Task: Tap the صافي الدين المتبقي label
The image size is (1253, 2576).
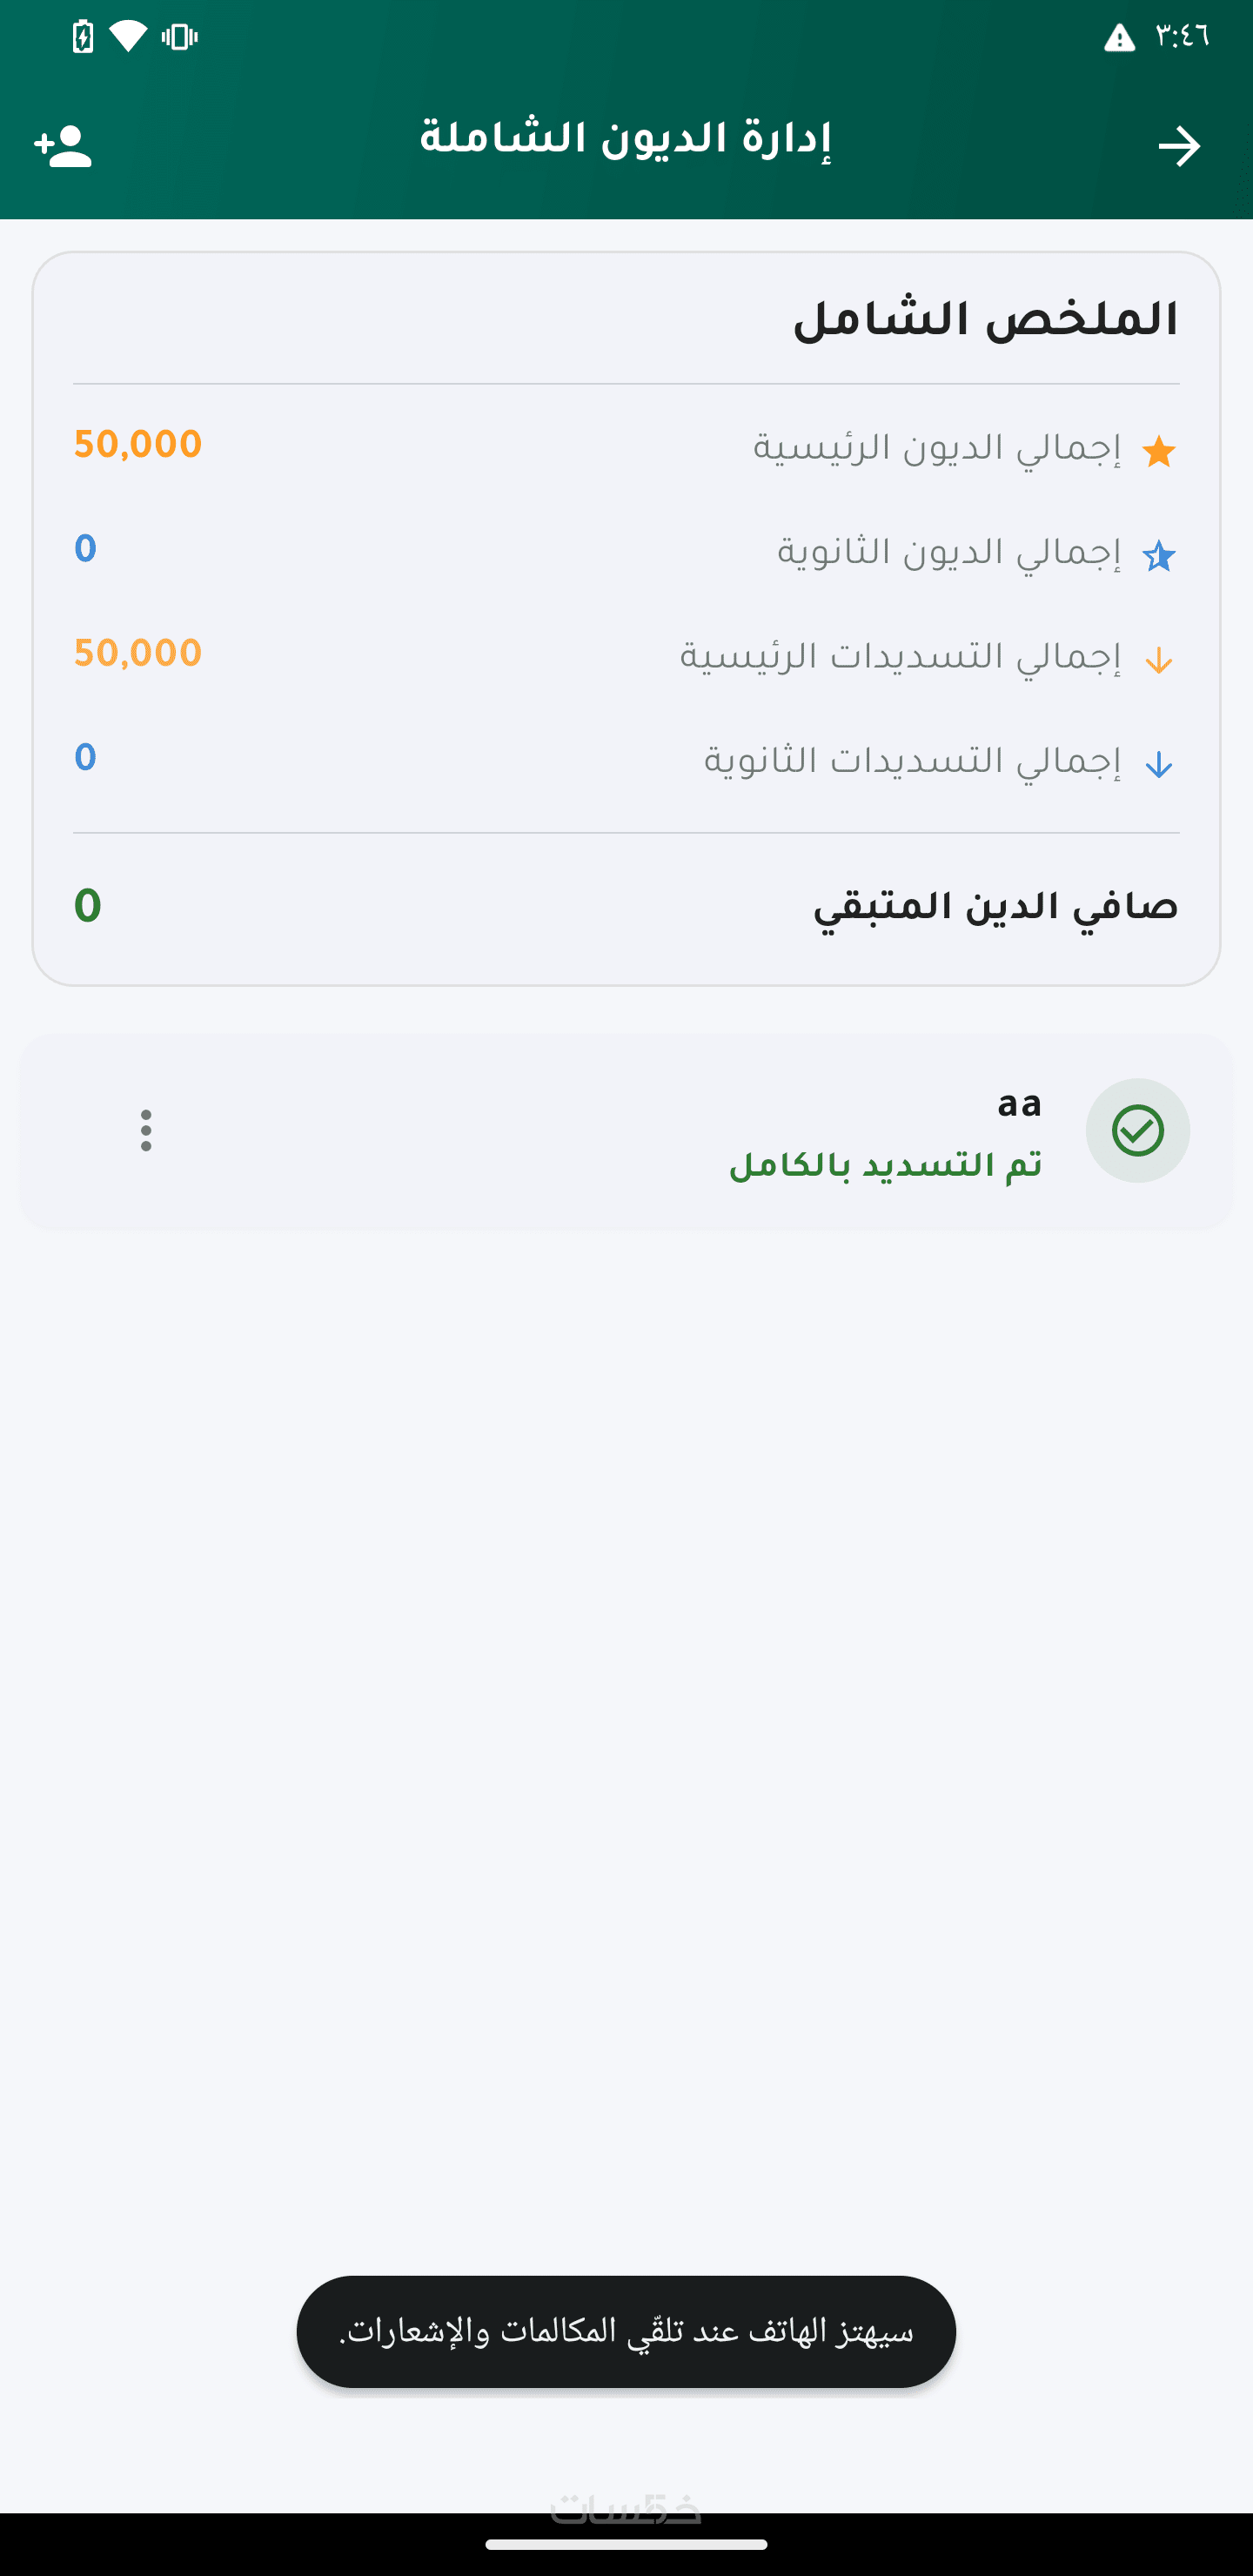Action: 995,907
